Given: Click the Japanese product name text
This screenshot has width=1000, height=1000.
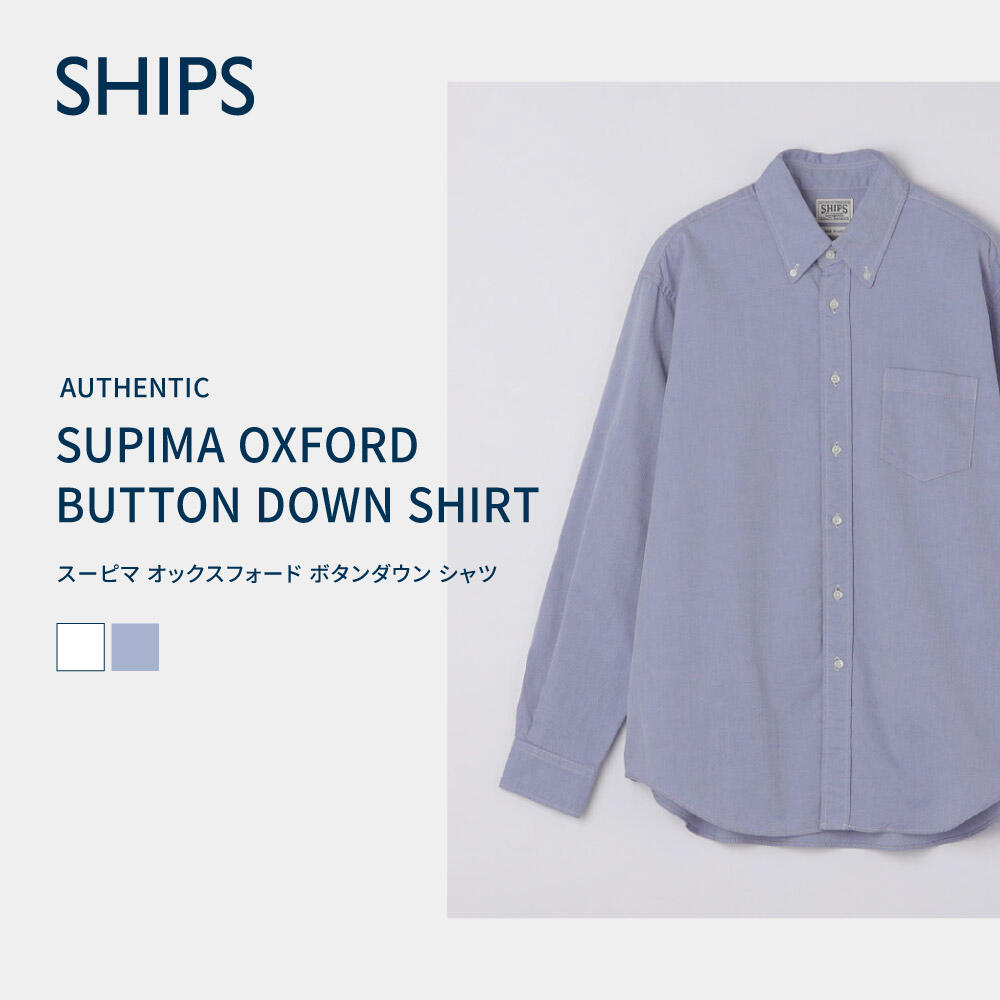Looking at the screenshot, I should click(277, 573).
